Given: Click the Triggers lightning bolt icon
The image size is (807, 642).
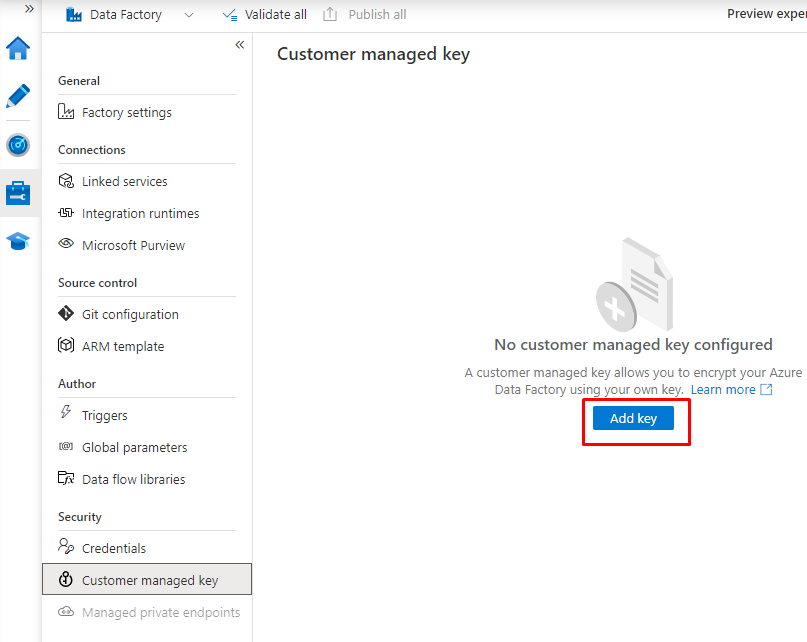Looking at the screenshot, I should click(66, 414).
